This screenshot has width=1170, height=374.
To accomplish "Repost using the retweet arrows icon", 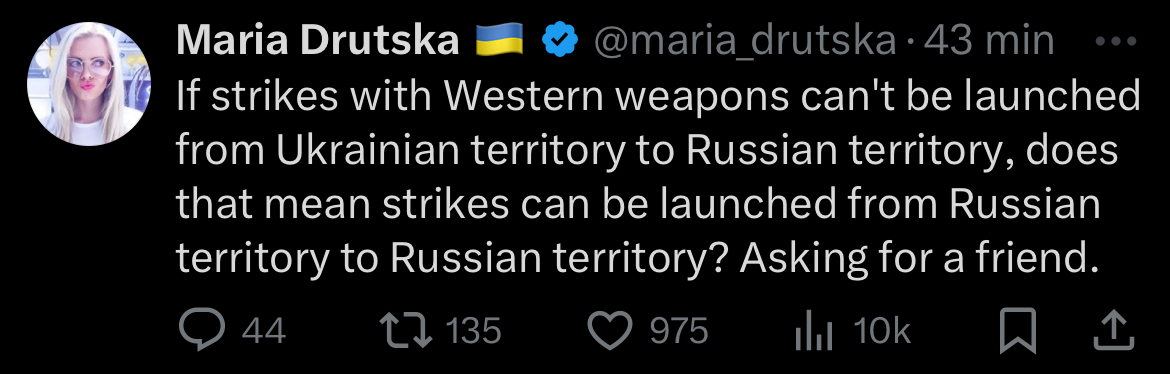I will (407, 330).
